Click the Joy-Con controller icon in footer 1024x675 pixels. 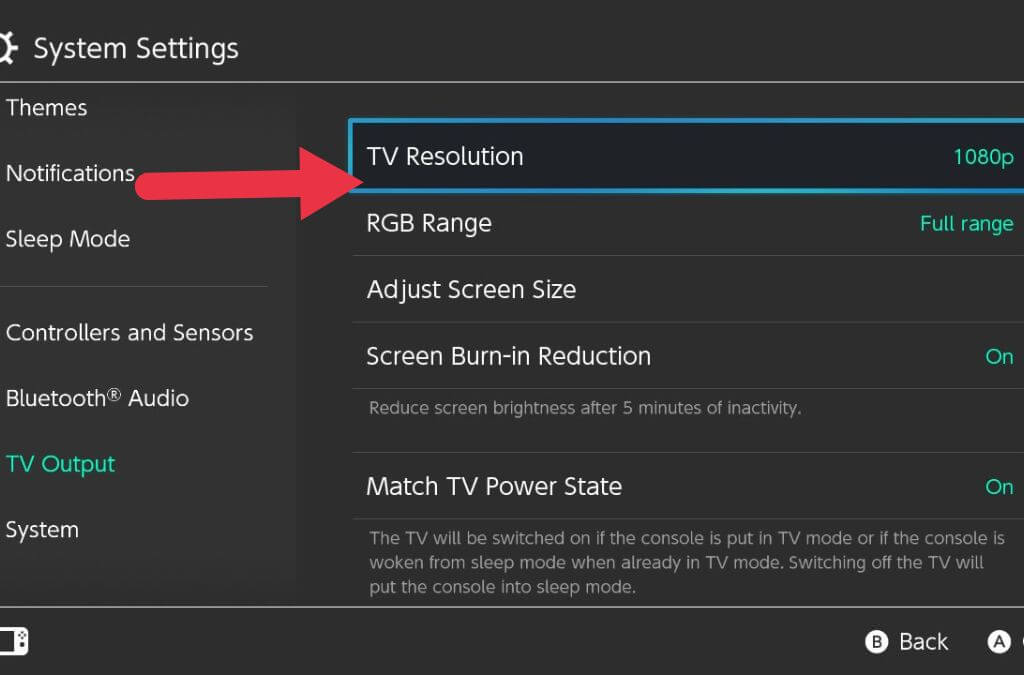tap(14, 641)
